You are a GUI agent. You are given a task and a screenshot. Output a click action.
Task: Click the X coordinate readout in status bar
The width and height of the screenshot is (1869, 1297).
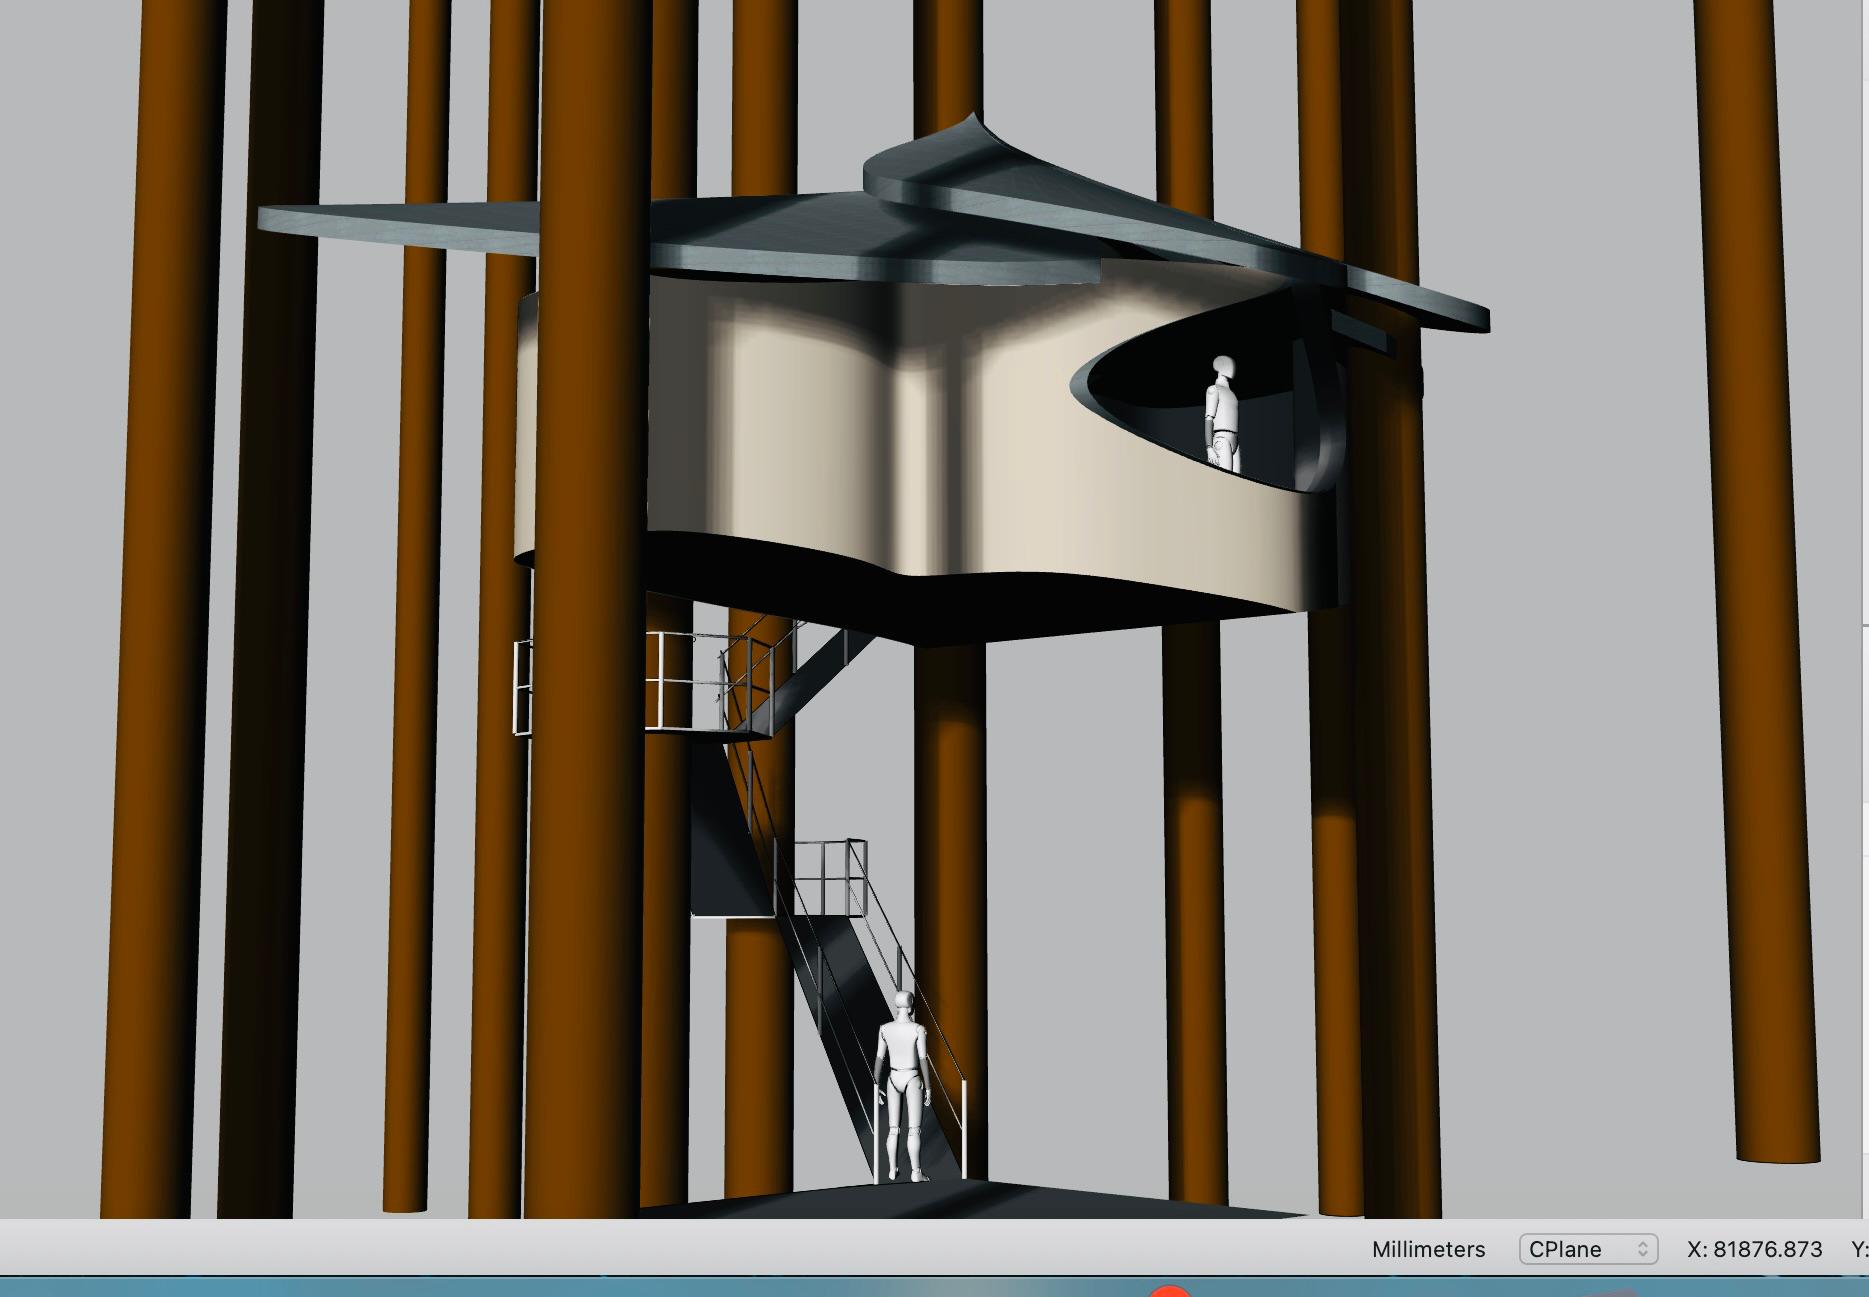click(x=1754, y=1249)
